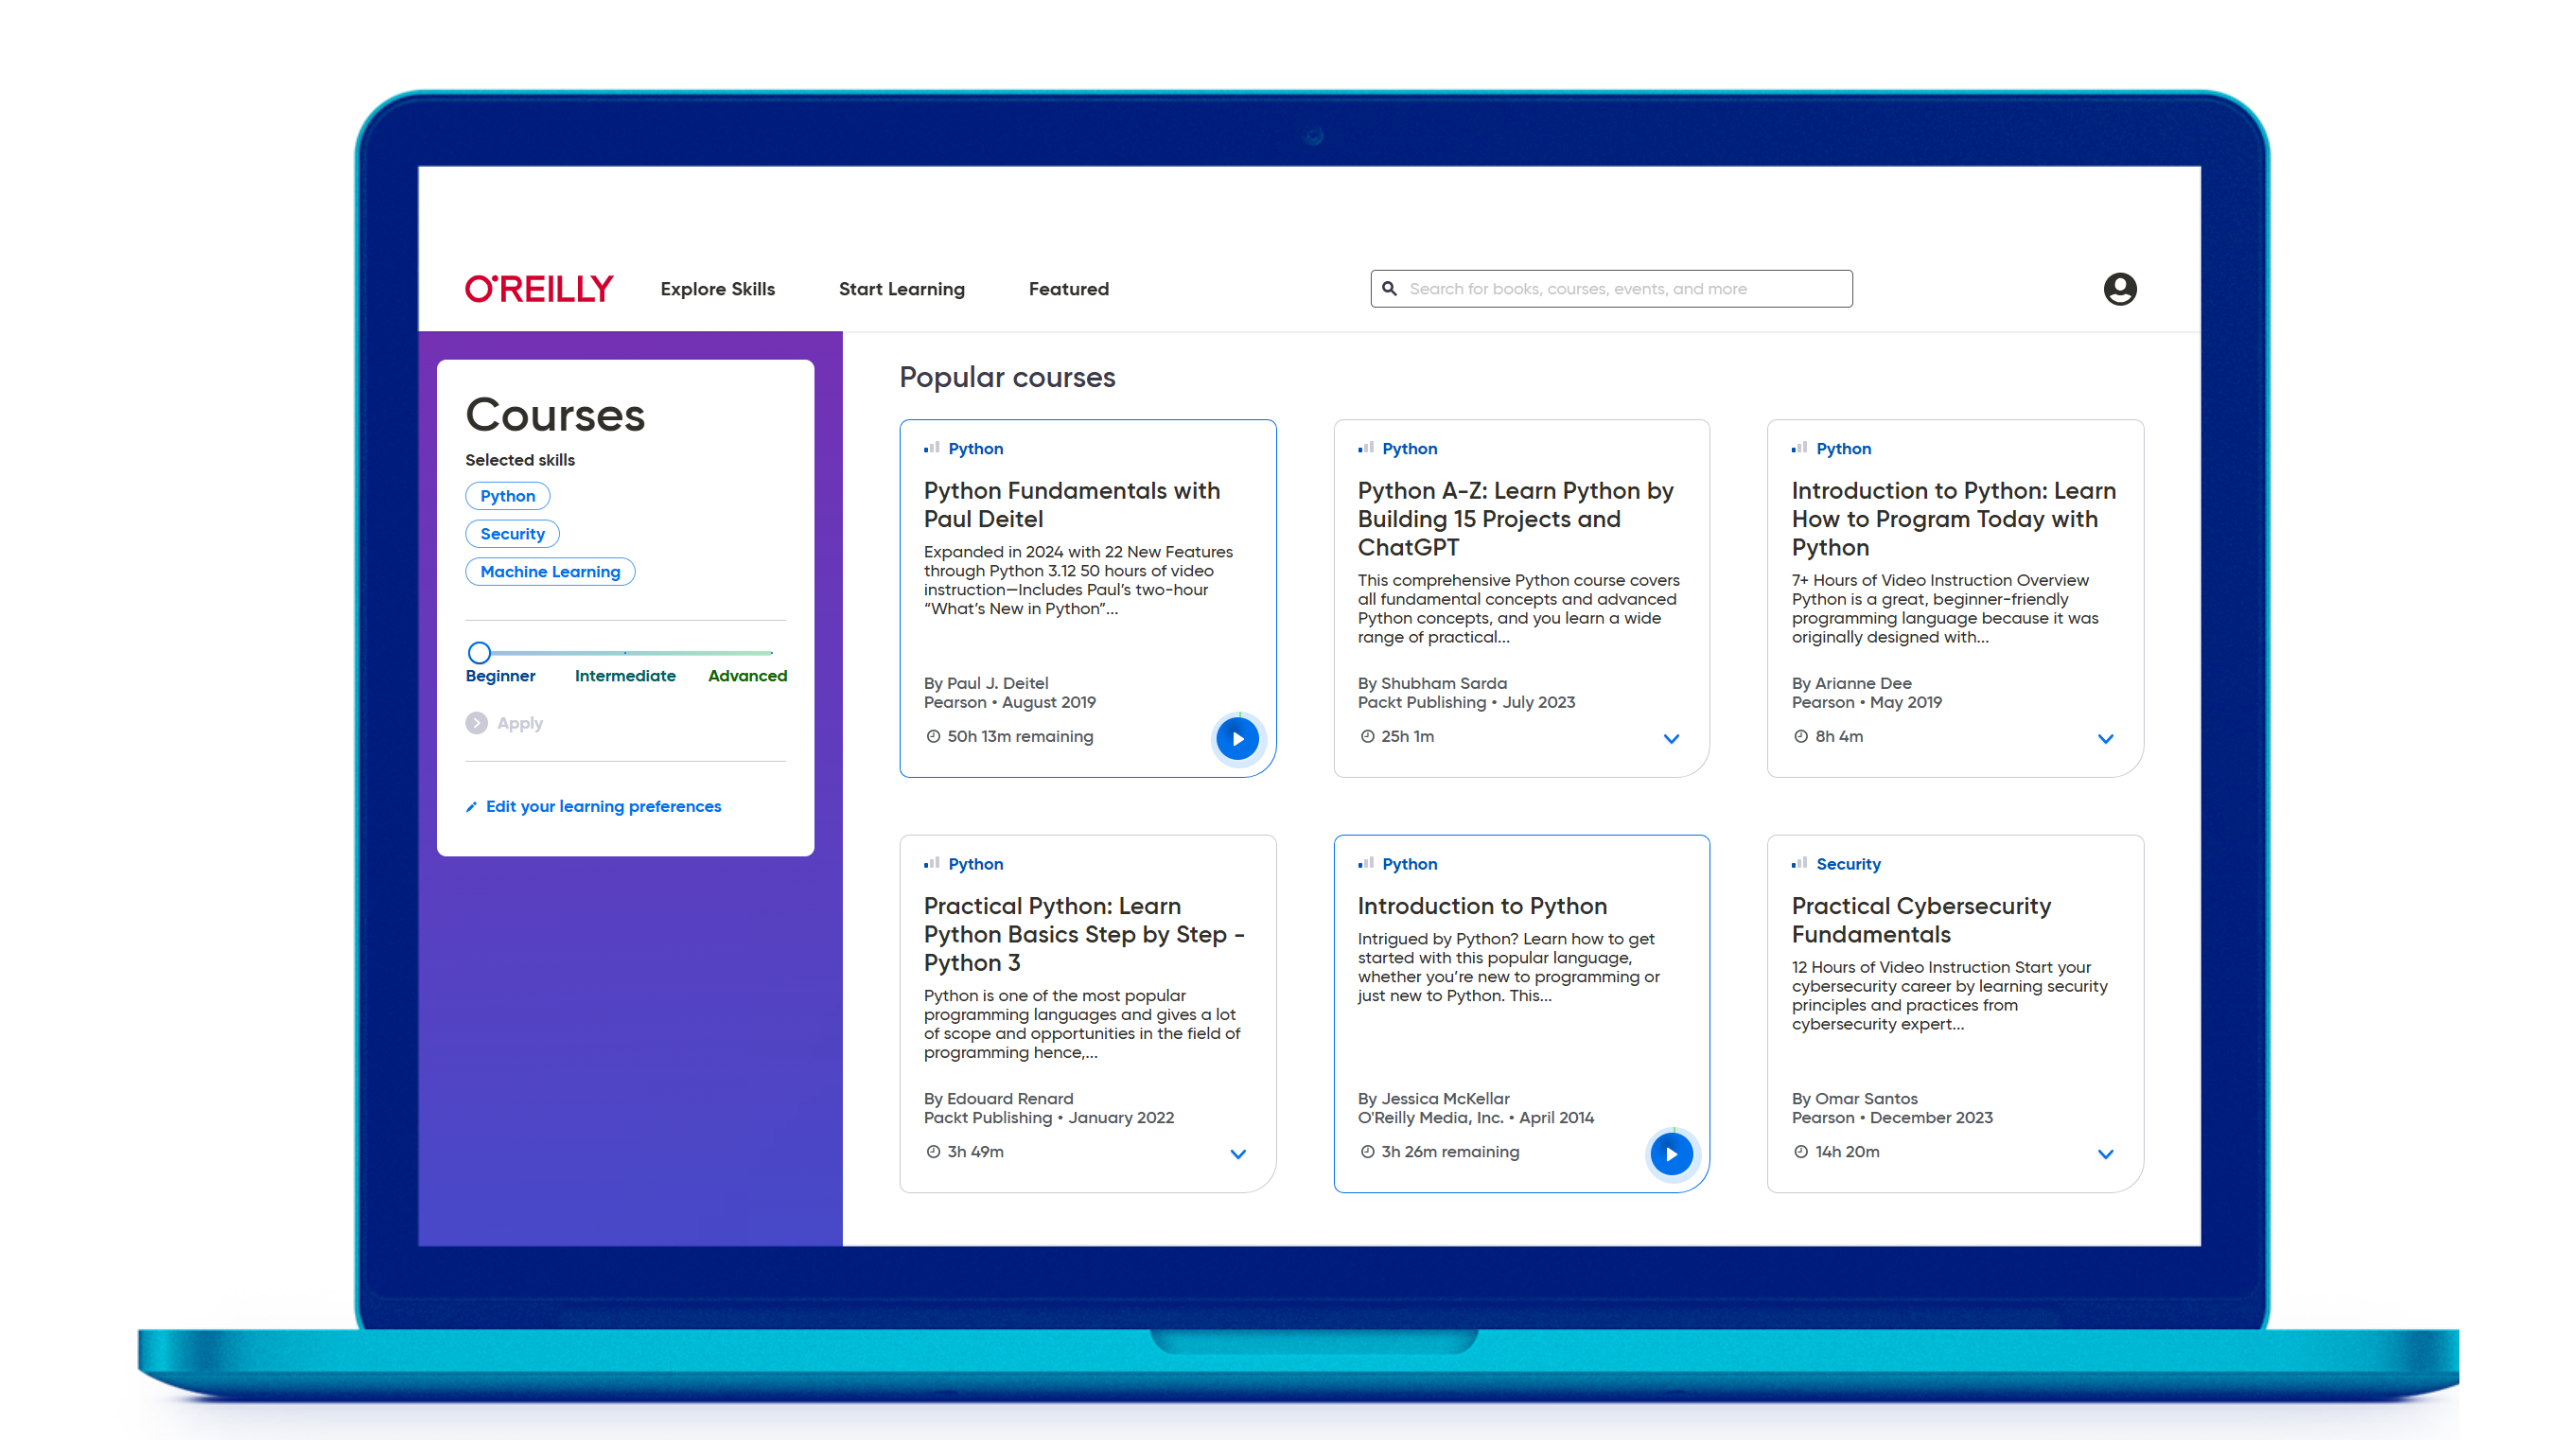This screenshot has height=1440, width=2560.
Task: Open the Introduction to Python title
Action: (x=1482, y=906)
